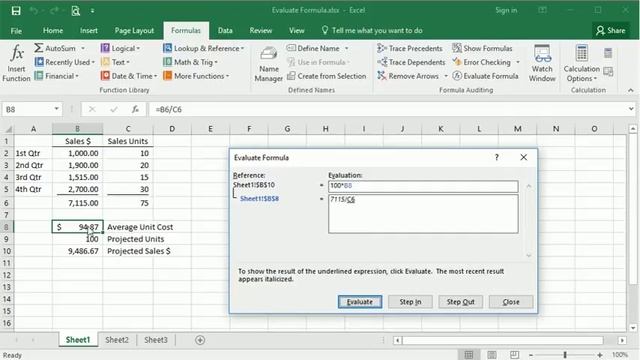Open the Page Layout tab
Screen dimensions: 640x360
(x=134, y=31)
